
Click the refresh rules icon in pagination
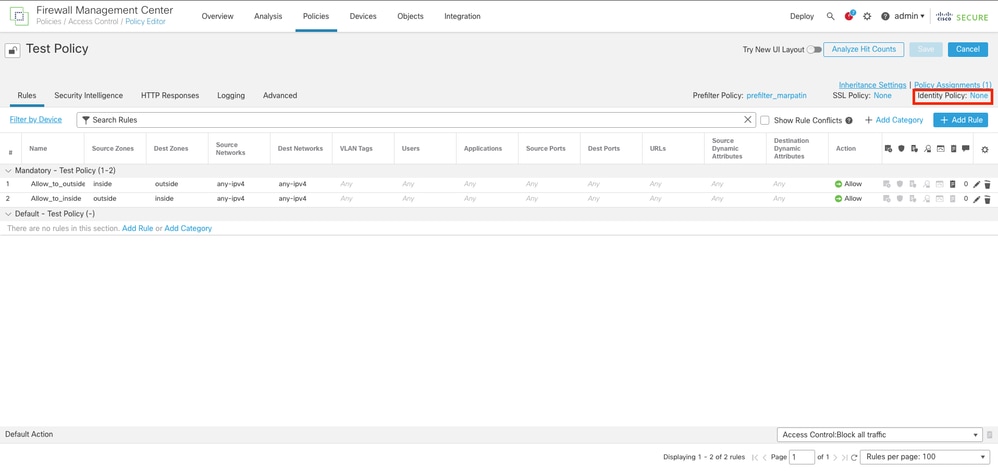tap(854, 457)
